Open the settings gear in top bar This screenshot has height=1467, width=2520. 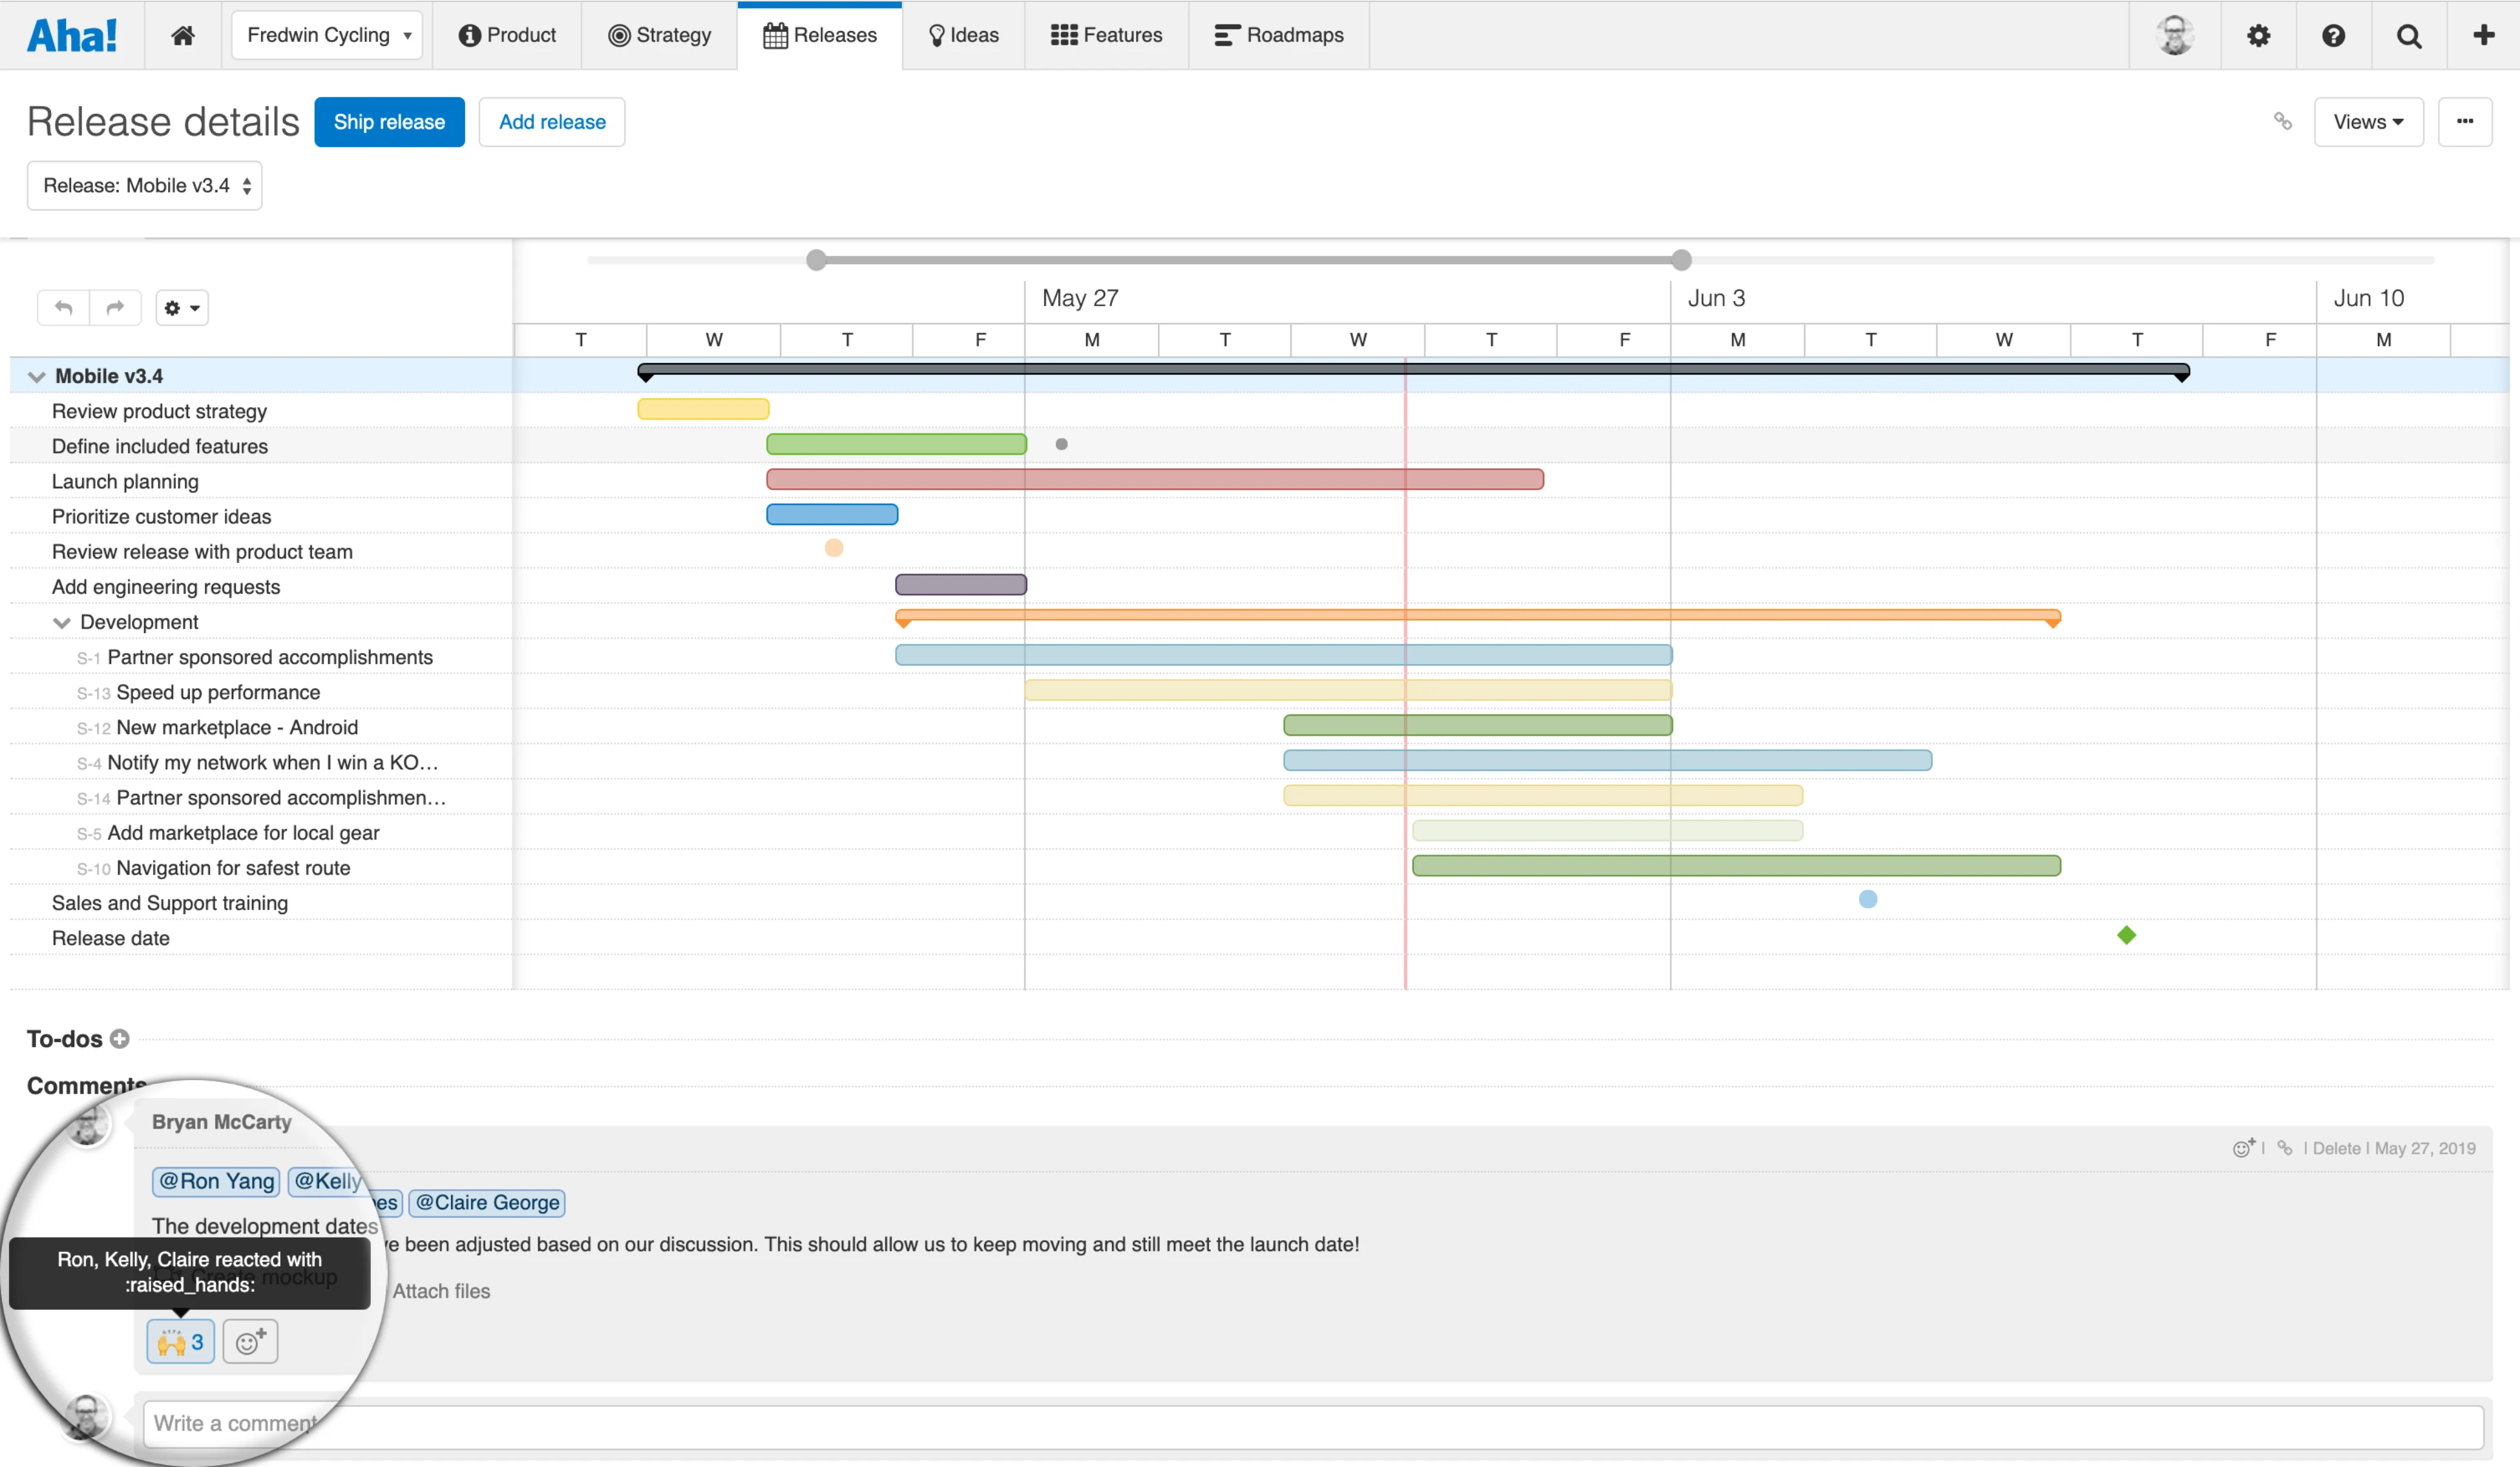(2258, 36)
